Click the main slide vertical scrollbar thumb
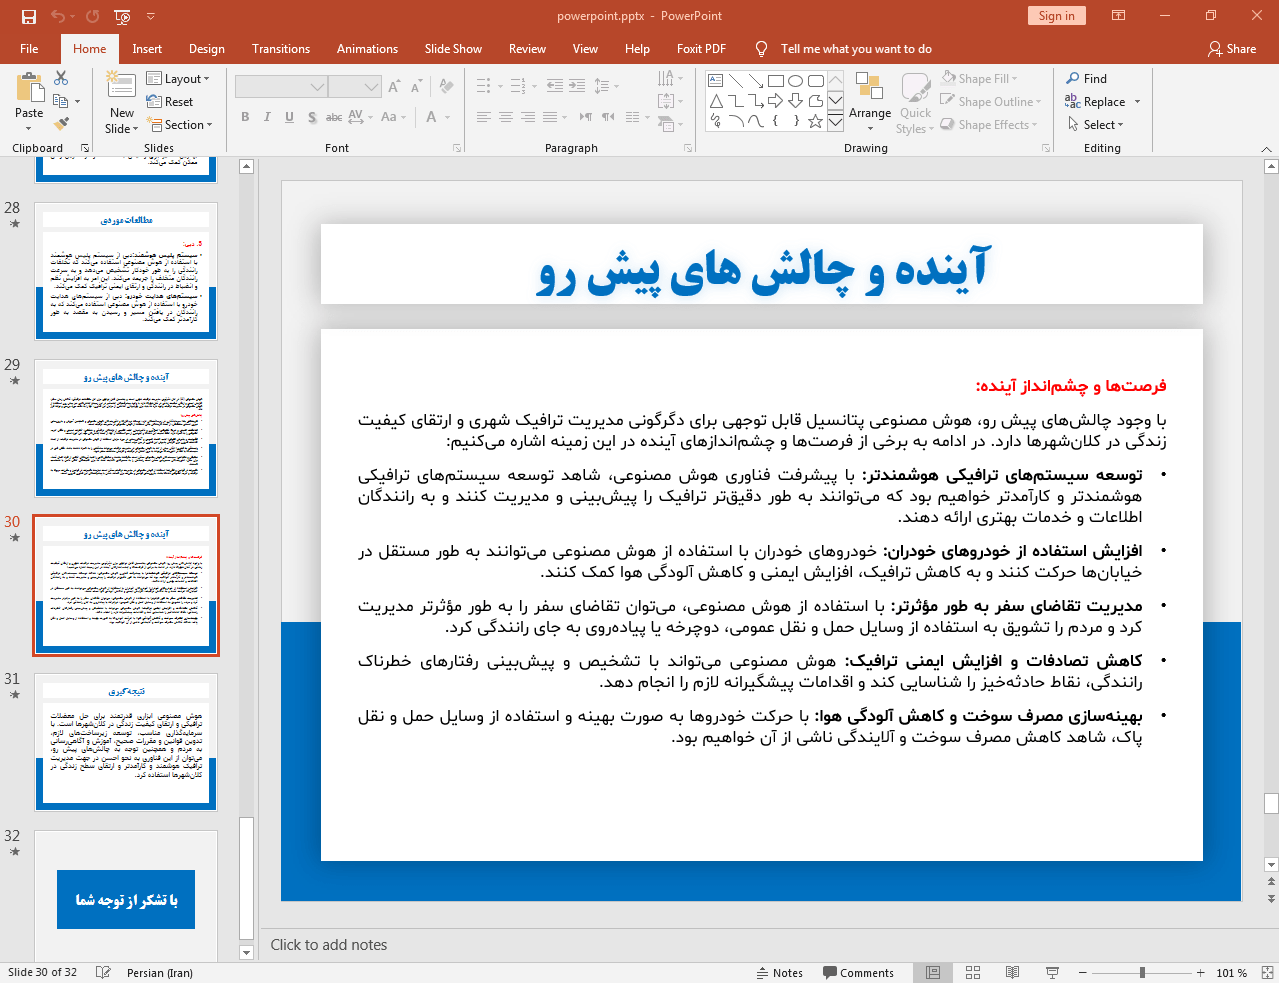This screenshot has width=1279, height=983. point(1271,803)
